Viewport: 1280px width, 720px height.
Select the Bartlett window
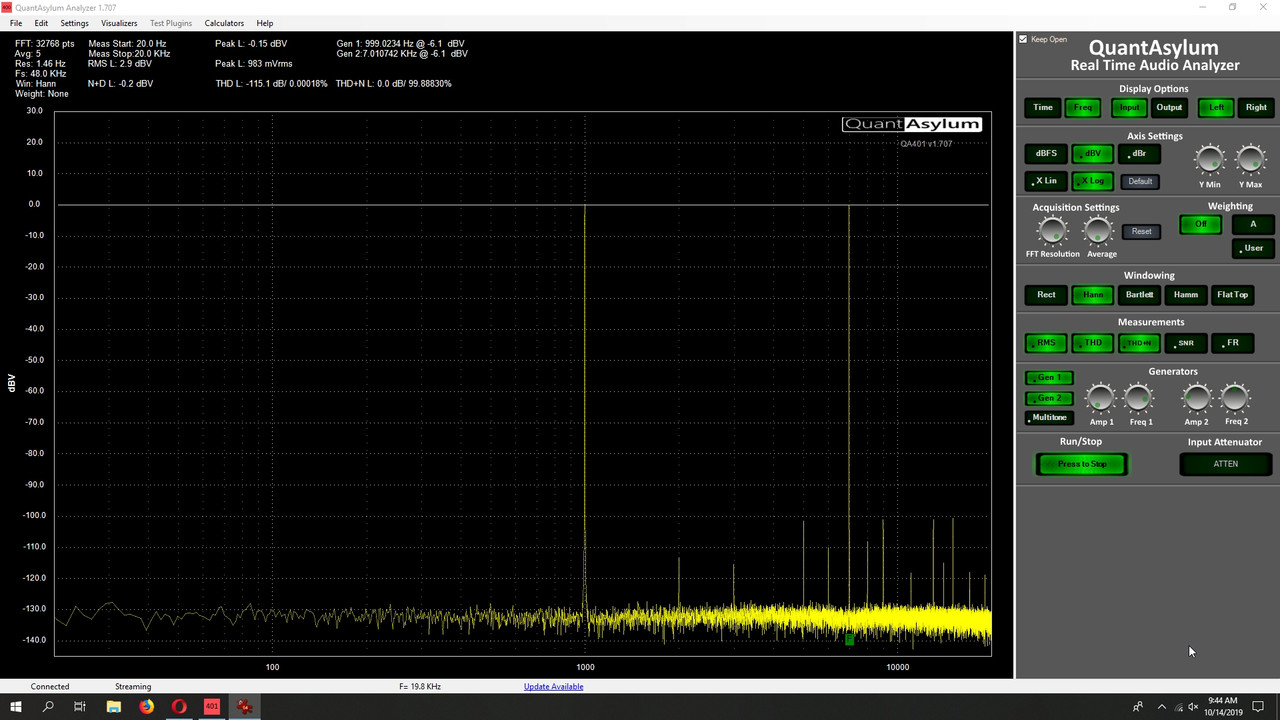coord(1139,295)
